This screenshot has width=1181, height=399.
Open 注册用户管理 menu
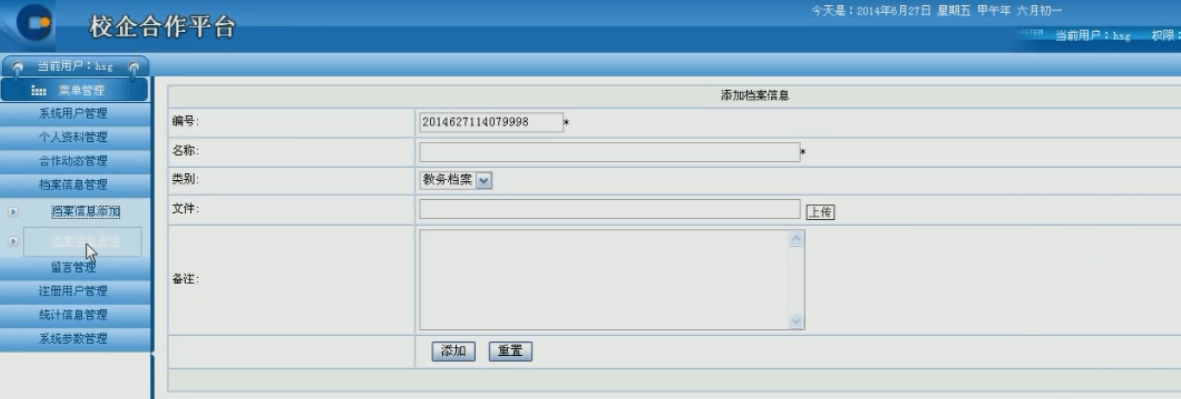click(x=74, y=291)
